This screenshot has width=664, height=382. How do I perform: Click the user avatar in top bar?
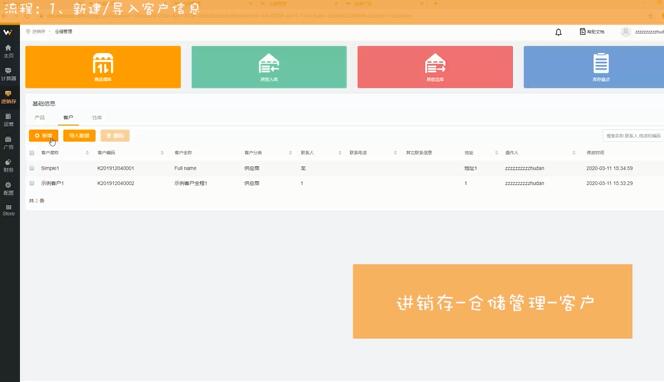[625, 32]
